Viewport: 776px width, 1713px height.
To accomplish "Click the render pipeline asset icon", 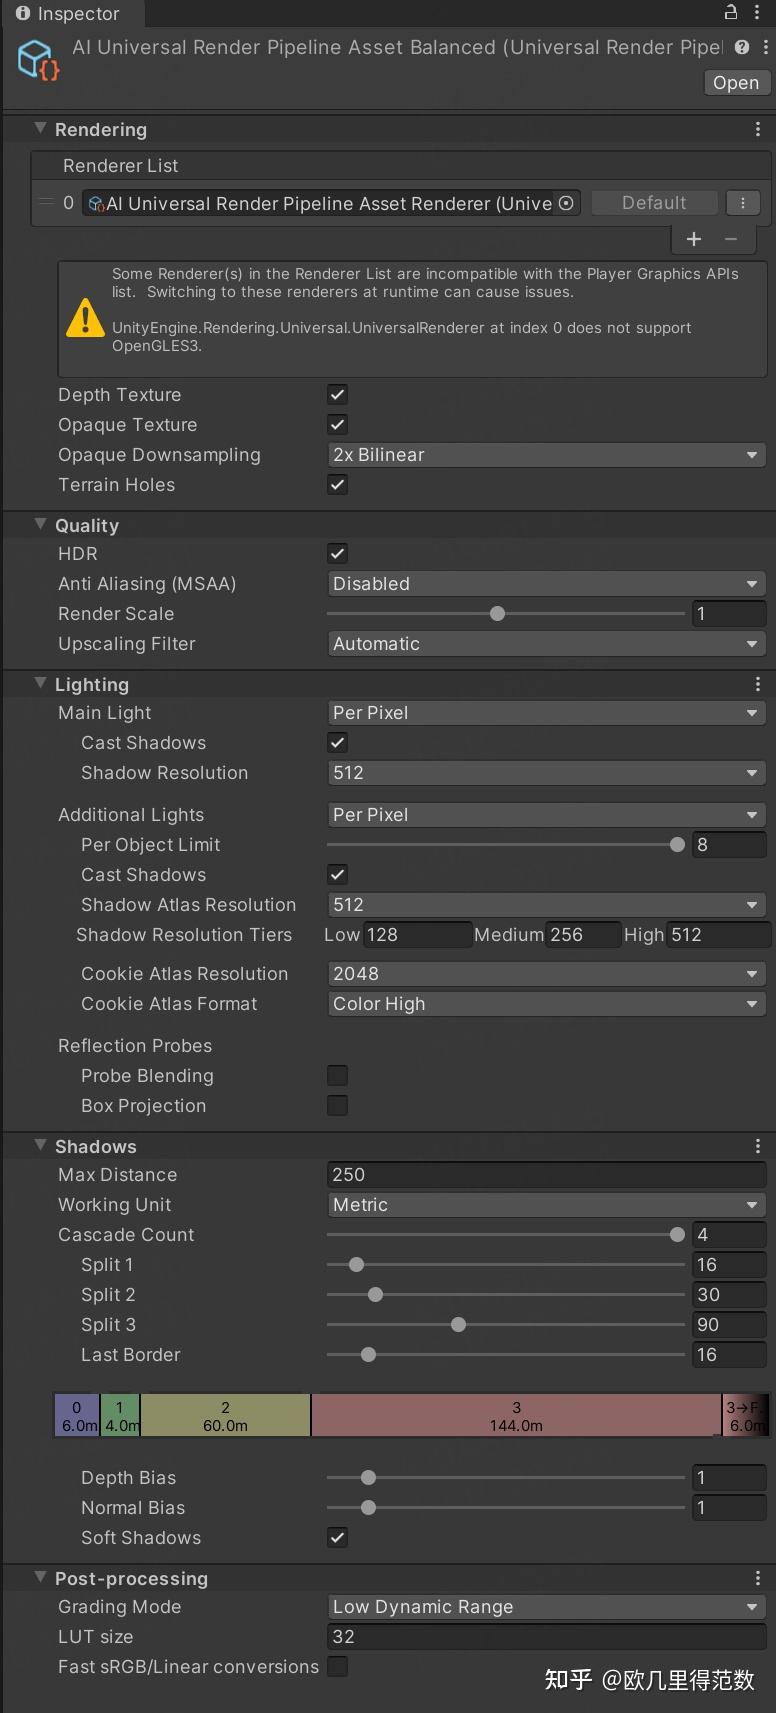I will point(38,59).
